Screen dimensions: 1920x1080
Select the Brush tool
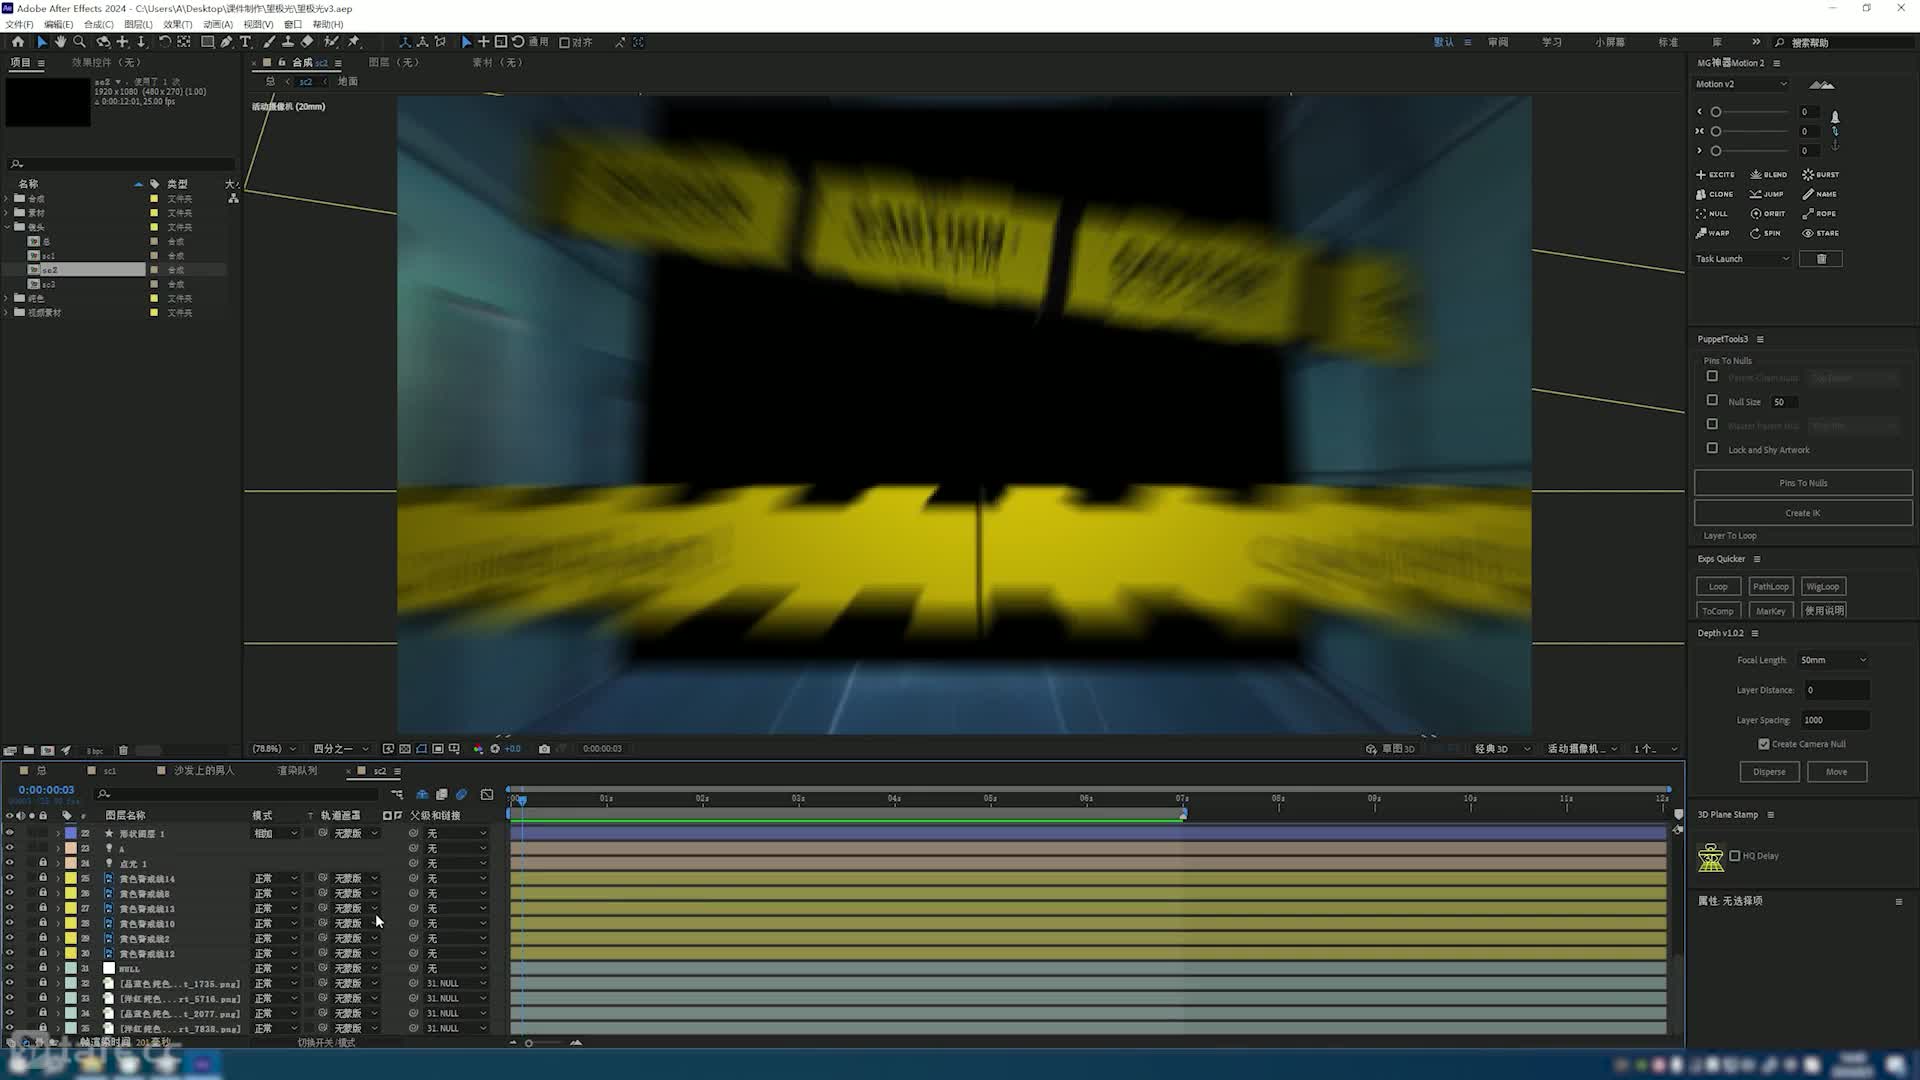[x=269, y=42]
